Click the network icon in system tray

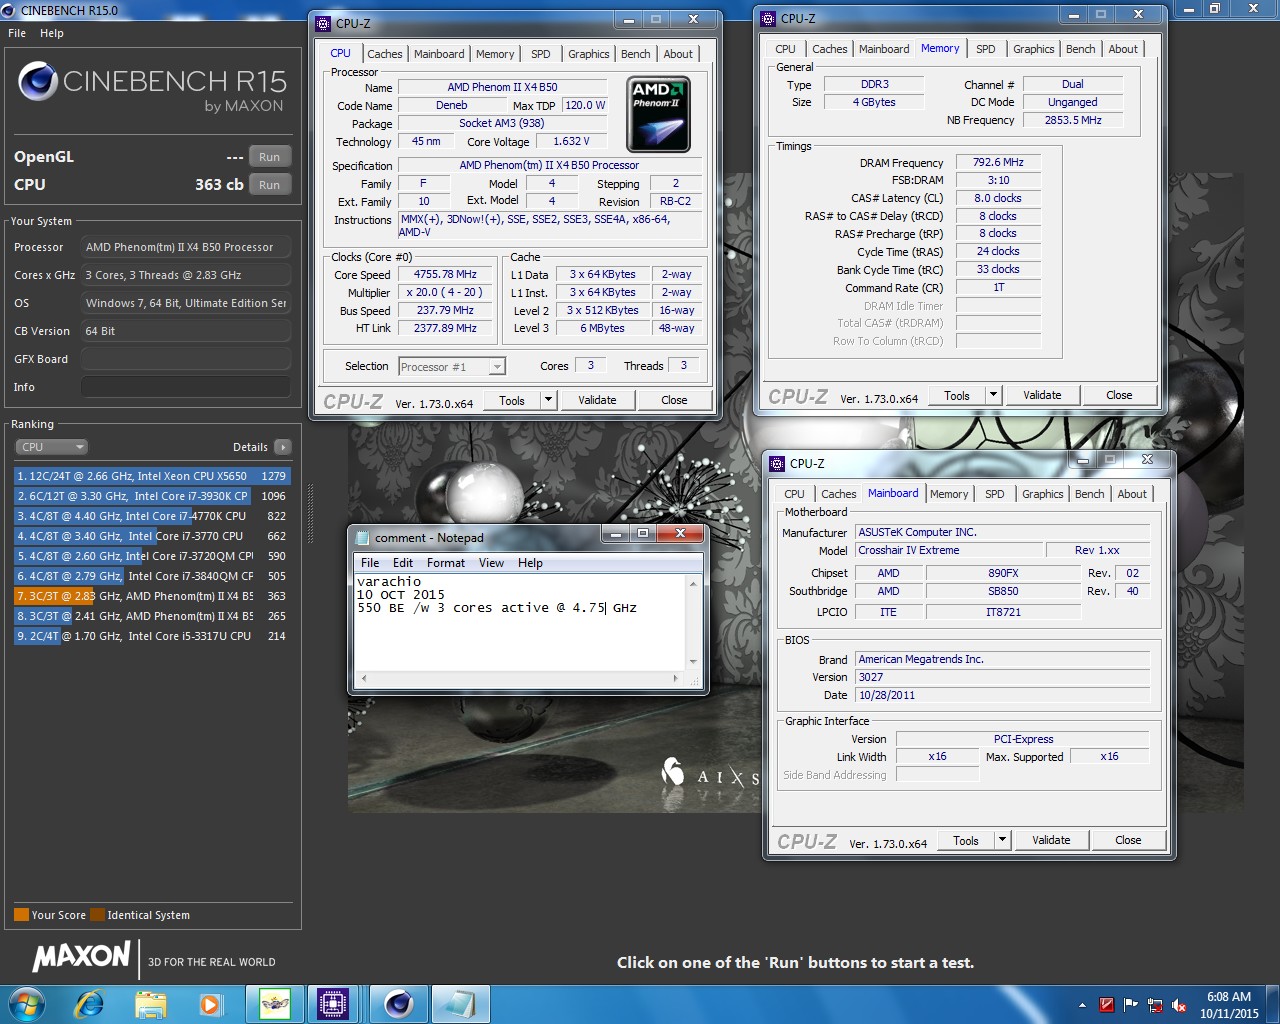click(1155, 1005)
